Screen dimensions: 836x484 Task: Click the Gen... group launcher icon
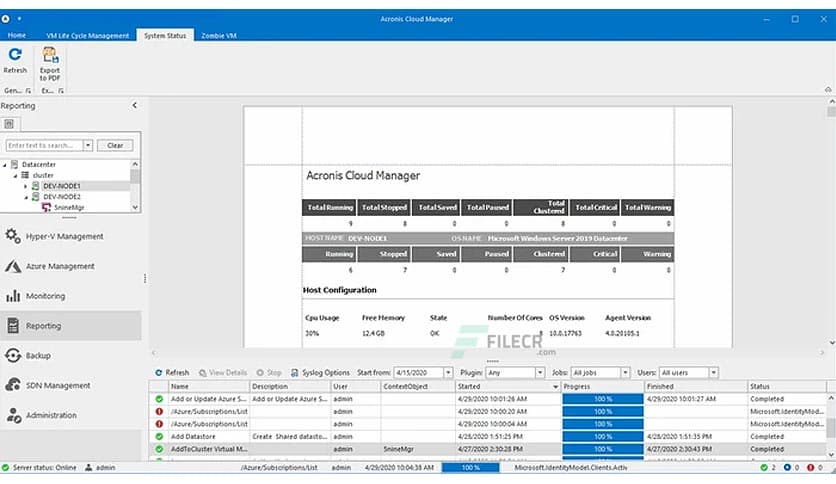pos(28,91)
